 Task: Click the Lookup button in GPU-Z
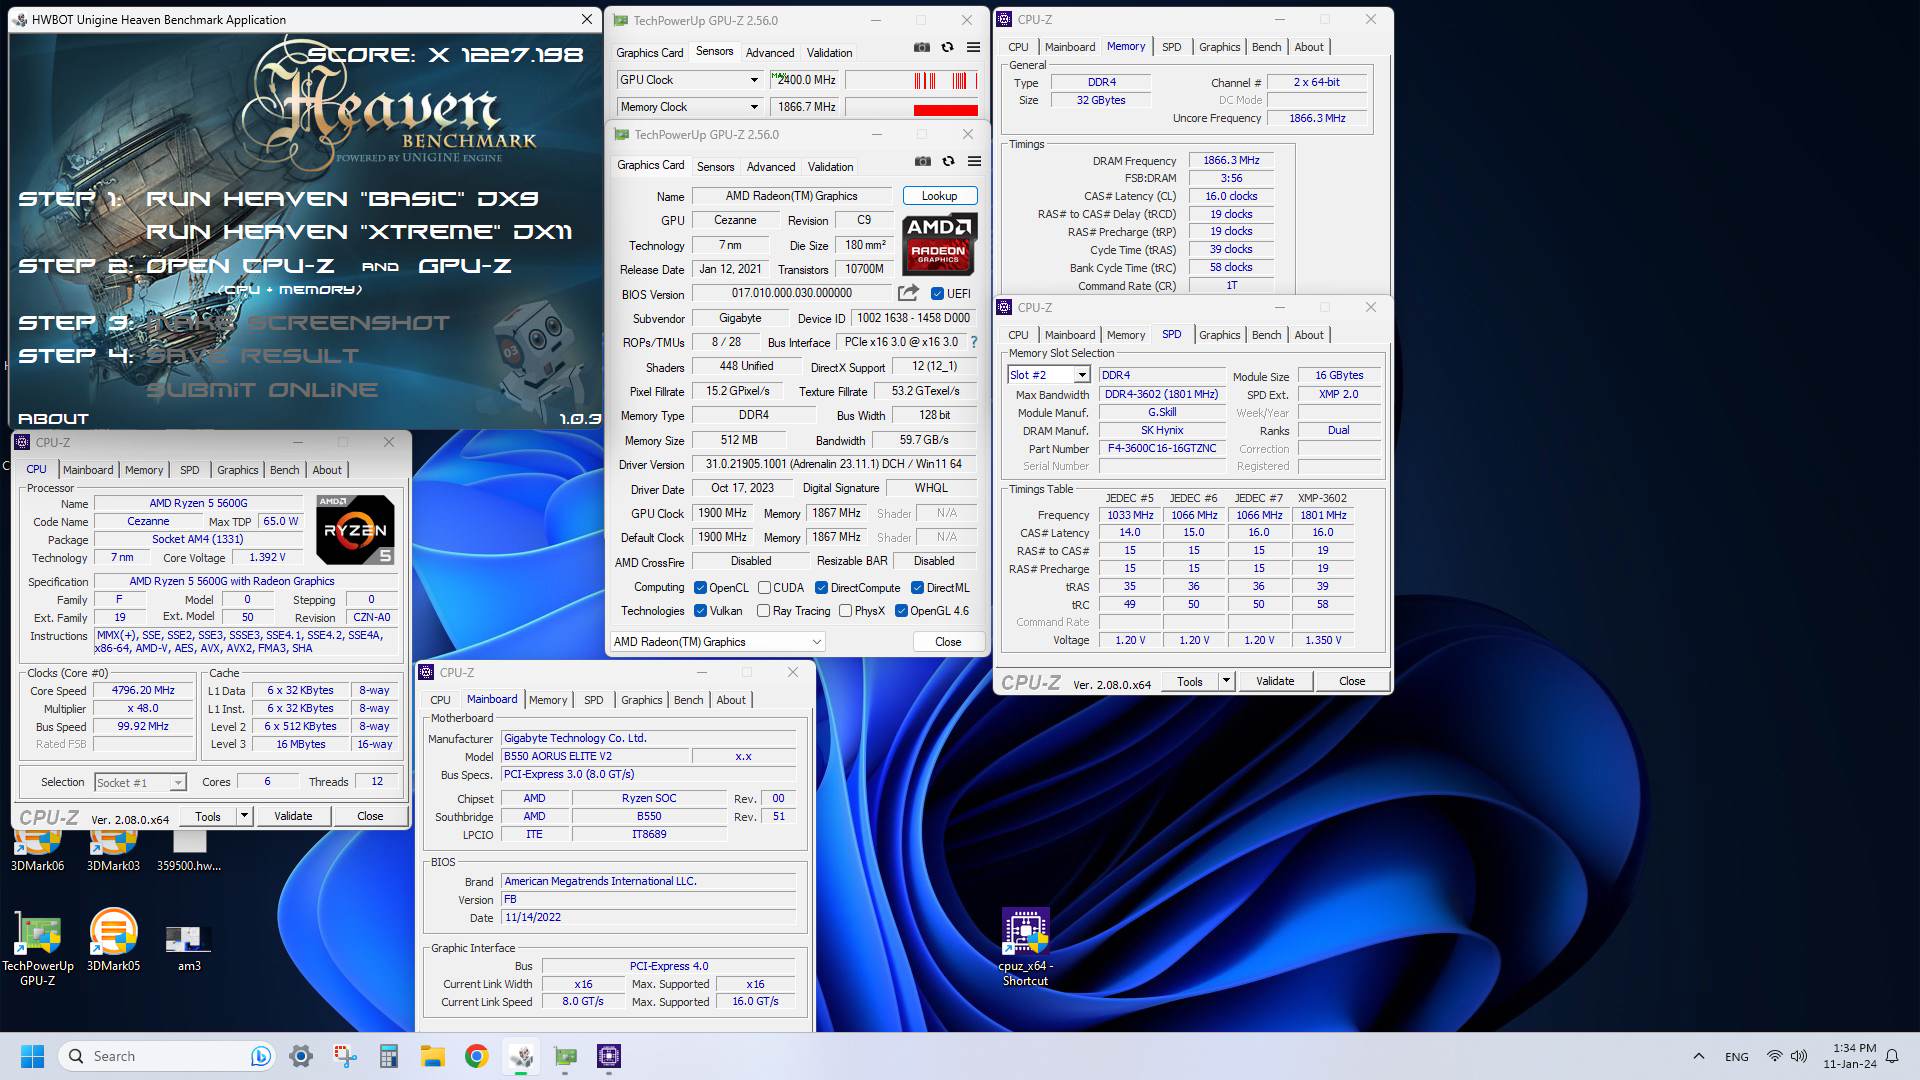(939, 196)
